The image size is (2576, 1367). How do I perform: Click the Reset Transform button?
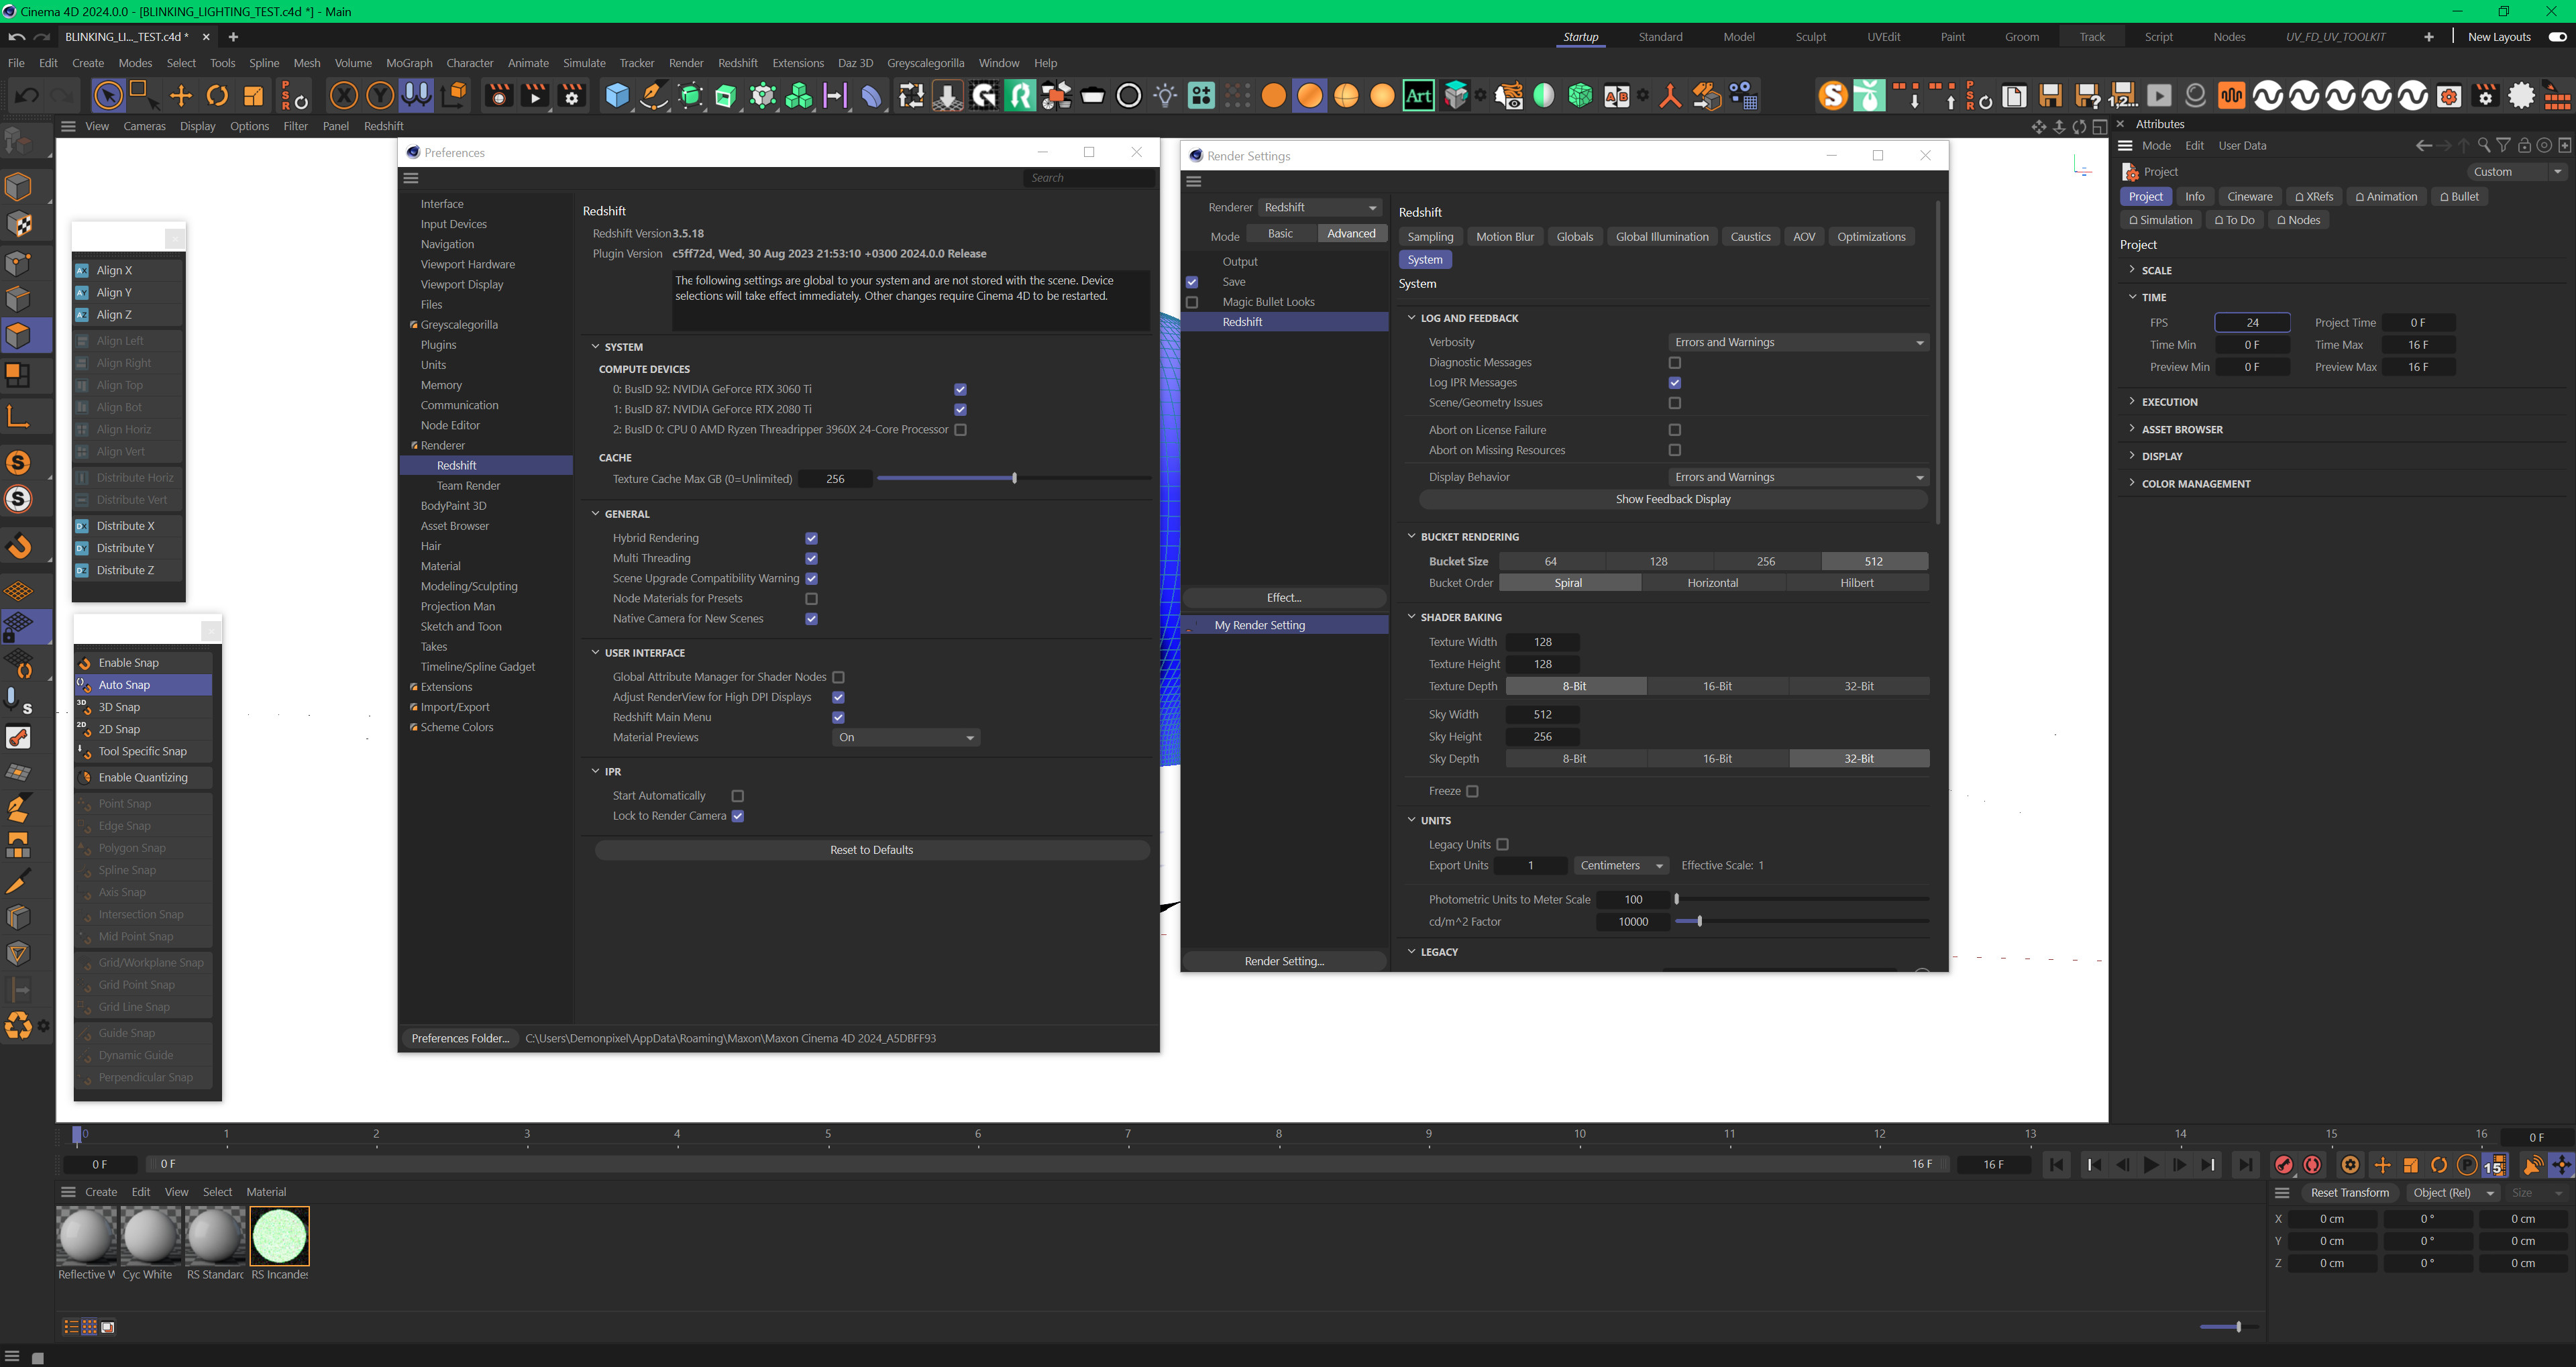(x=2350, y=1193)
